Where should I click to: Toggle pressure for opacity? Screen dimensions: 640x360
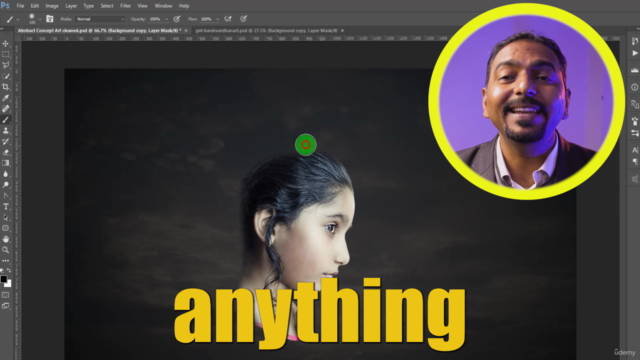177,19
